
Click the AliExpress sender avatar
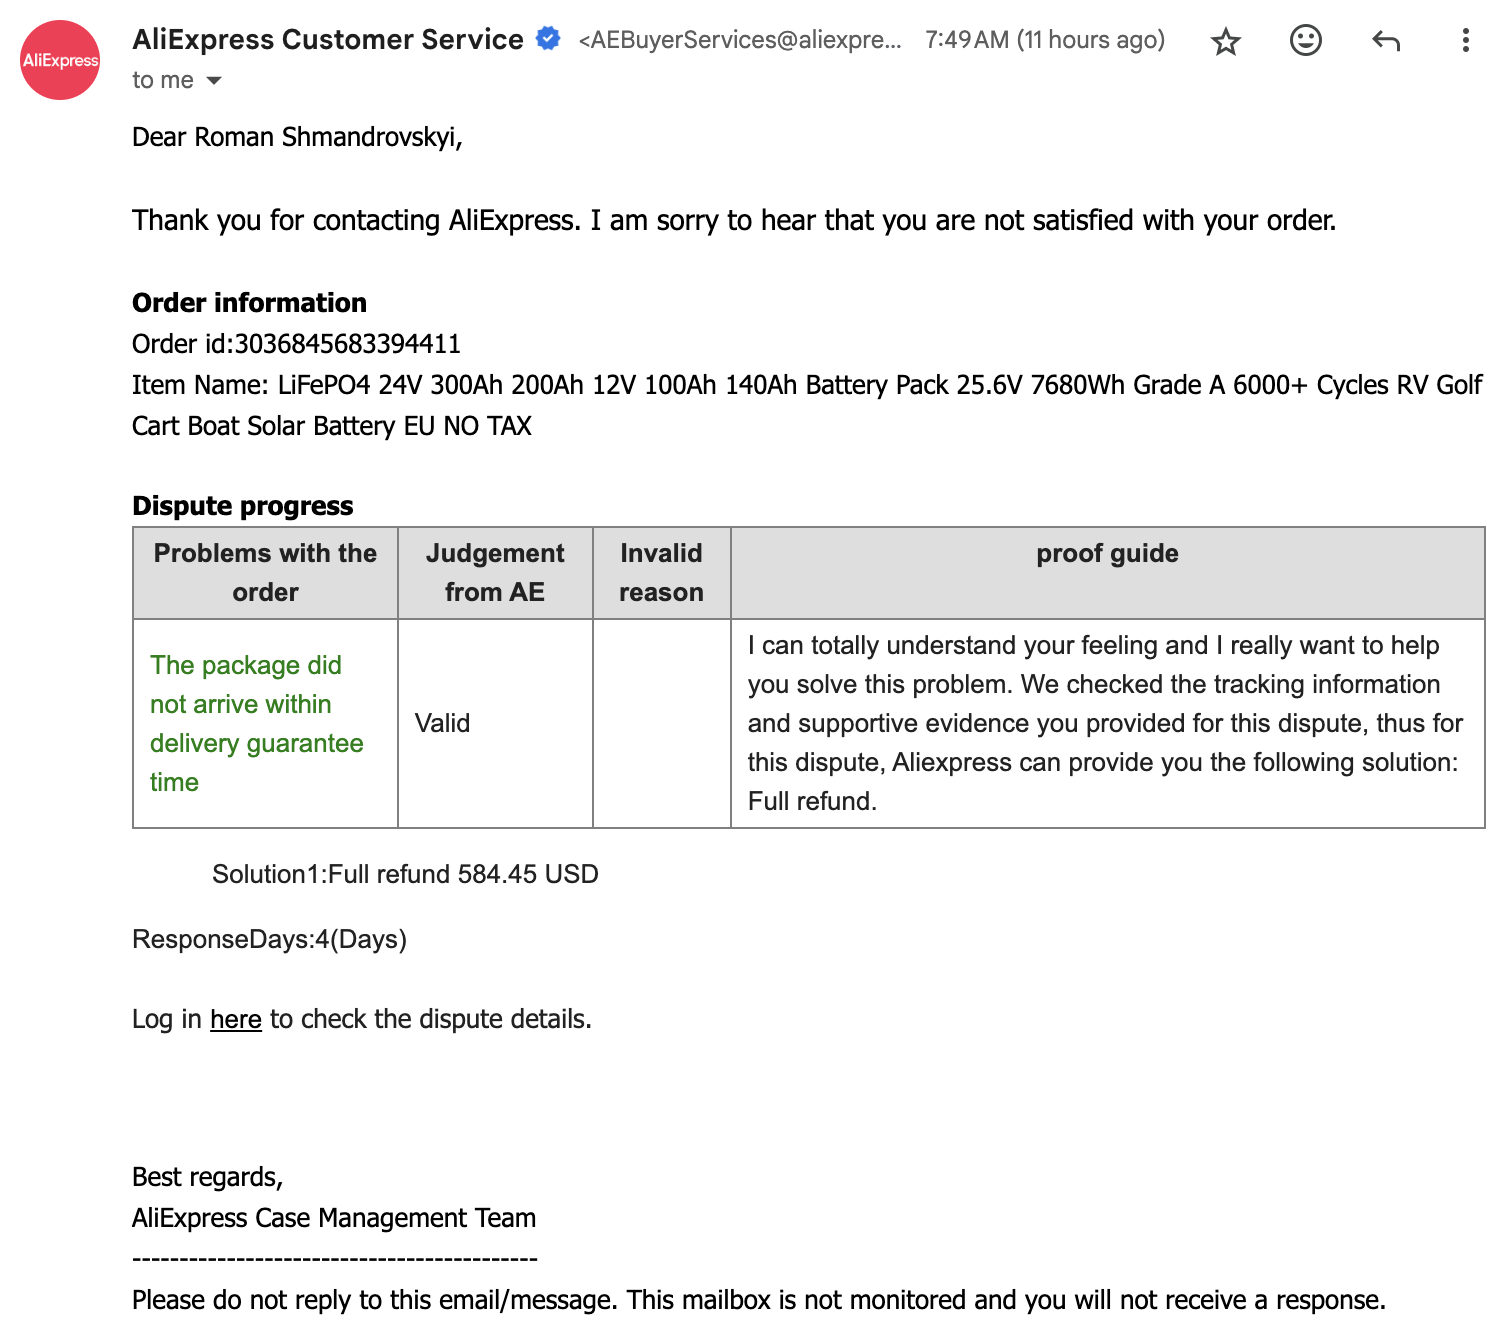click(x=60, y=60)
